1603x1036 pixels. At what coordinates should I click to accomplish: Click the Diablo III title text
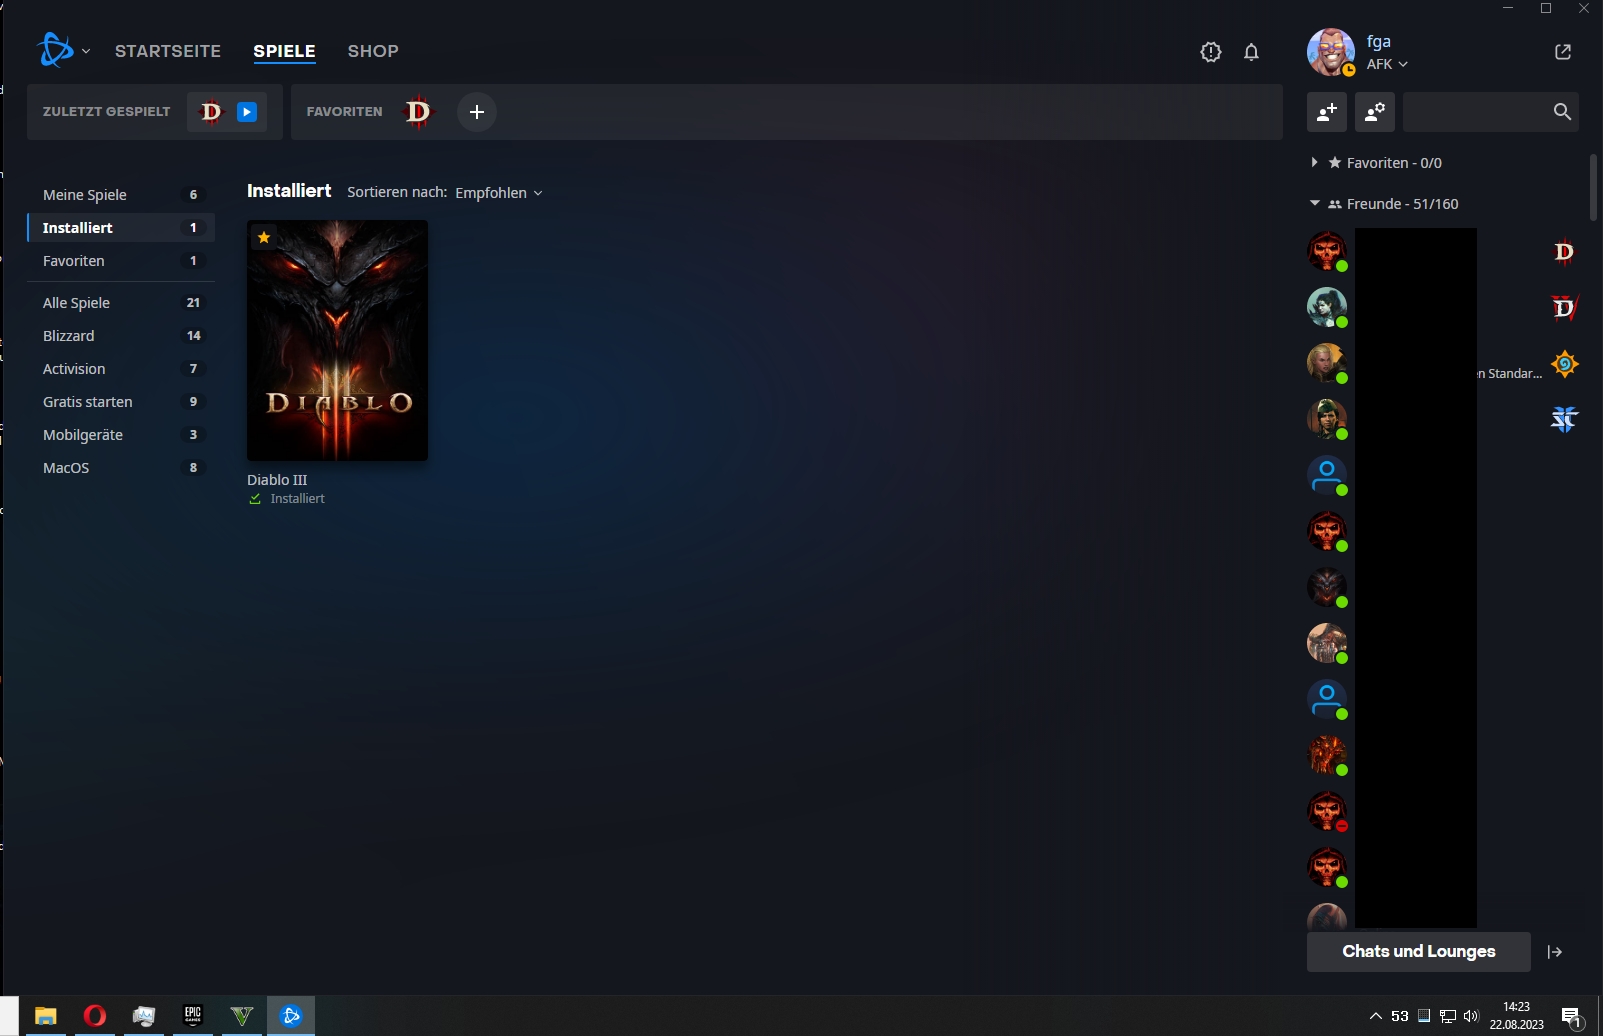tap(277, 480)
